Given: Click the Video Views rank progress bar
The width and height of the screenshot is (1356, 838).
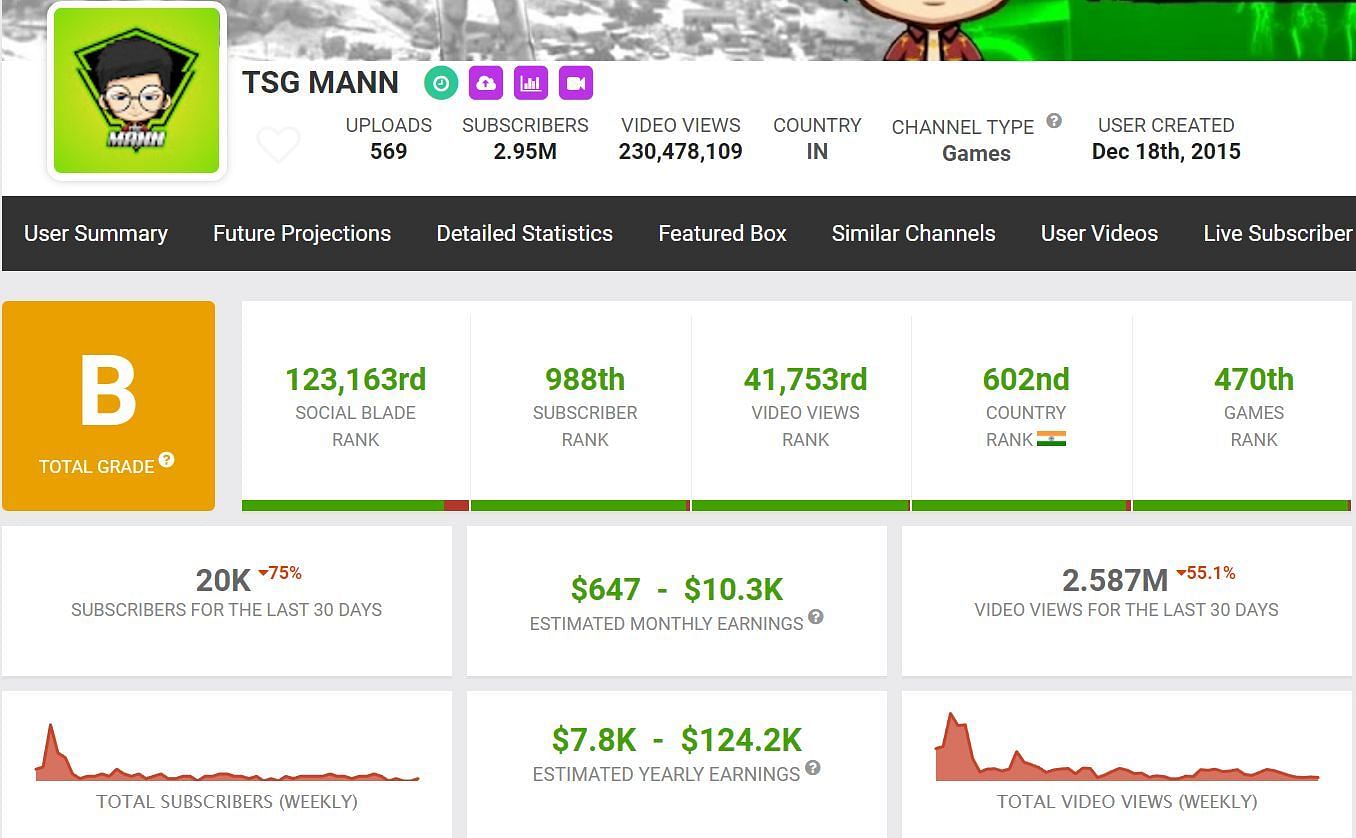Looking at the screenshot, I should 801,506.
